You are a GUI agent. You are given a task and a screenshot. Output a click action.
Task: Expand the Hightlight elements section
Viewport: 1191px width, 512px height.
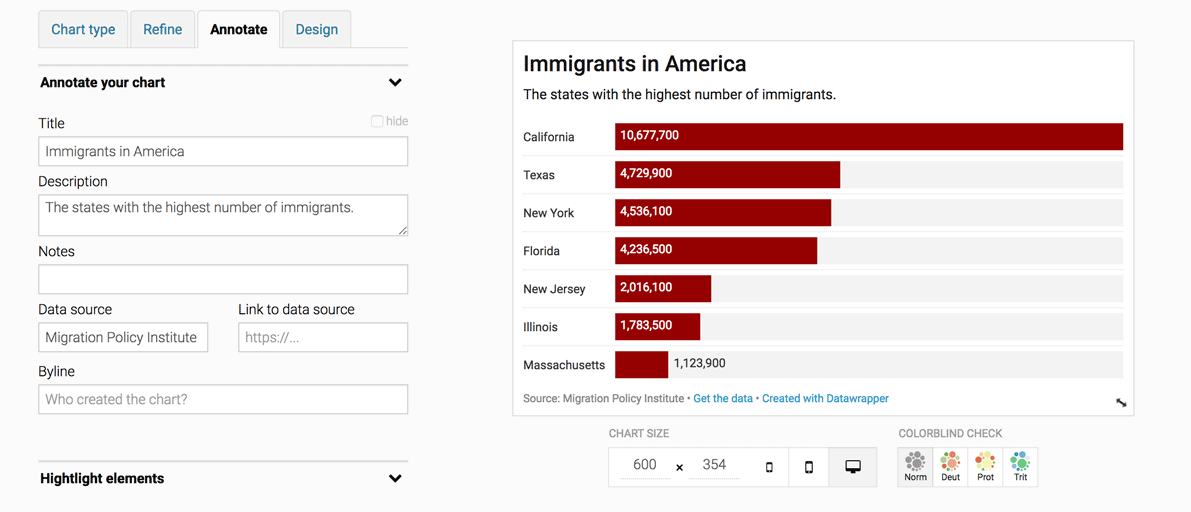395,479
